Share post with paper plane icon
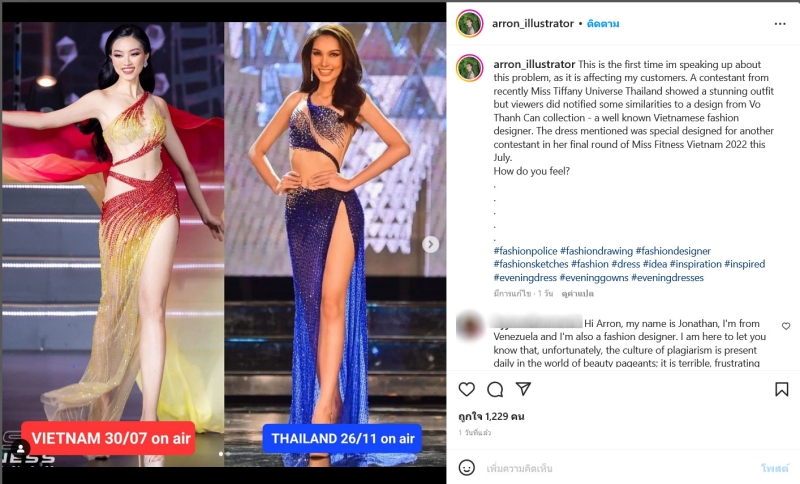Viewport: 800px width, 484px height. (523, 389)
